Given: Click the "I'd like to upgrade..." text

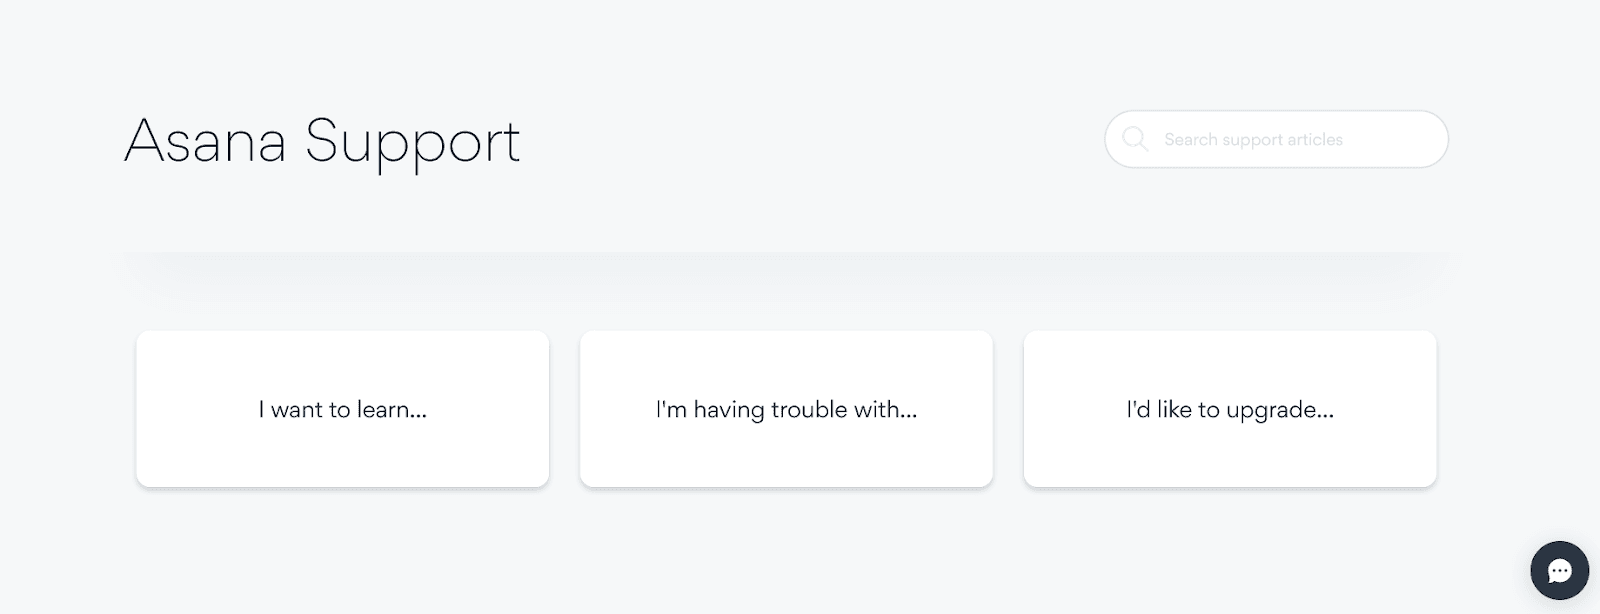Looking at the screenshot, I should click(1230, 410).
